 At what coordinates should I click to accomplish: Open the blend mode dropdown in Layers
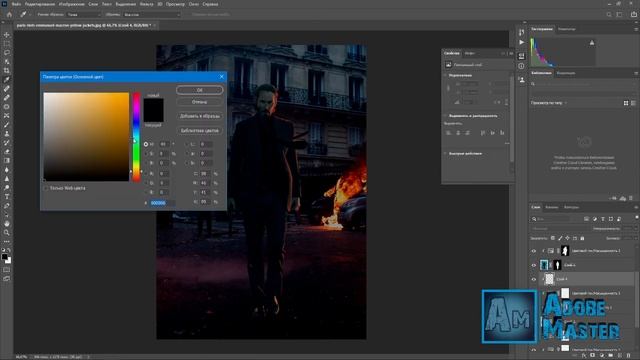point(561,229)
